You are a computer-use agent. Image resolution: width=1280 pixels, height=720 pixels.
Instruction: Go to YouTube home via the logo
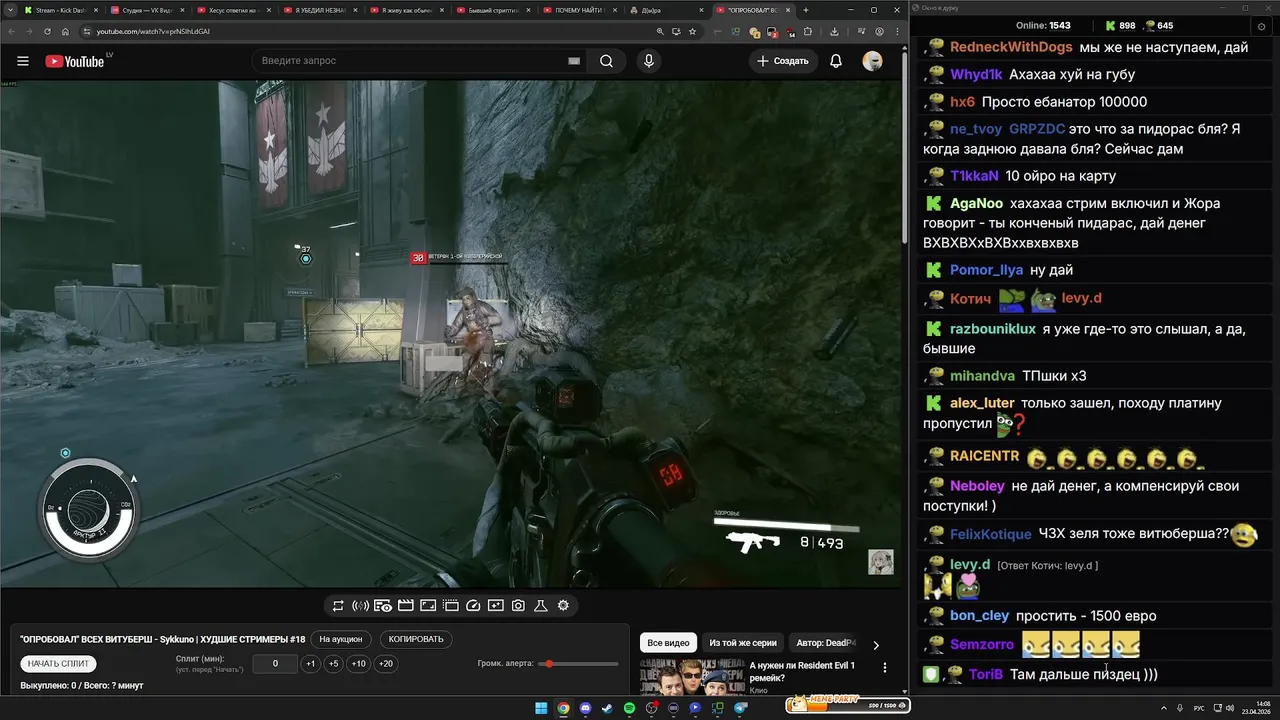[77, 61]
